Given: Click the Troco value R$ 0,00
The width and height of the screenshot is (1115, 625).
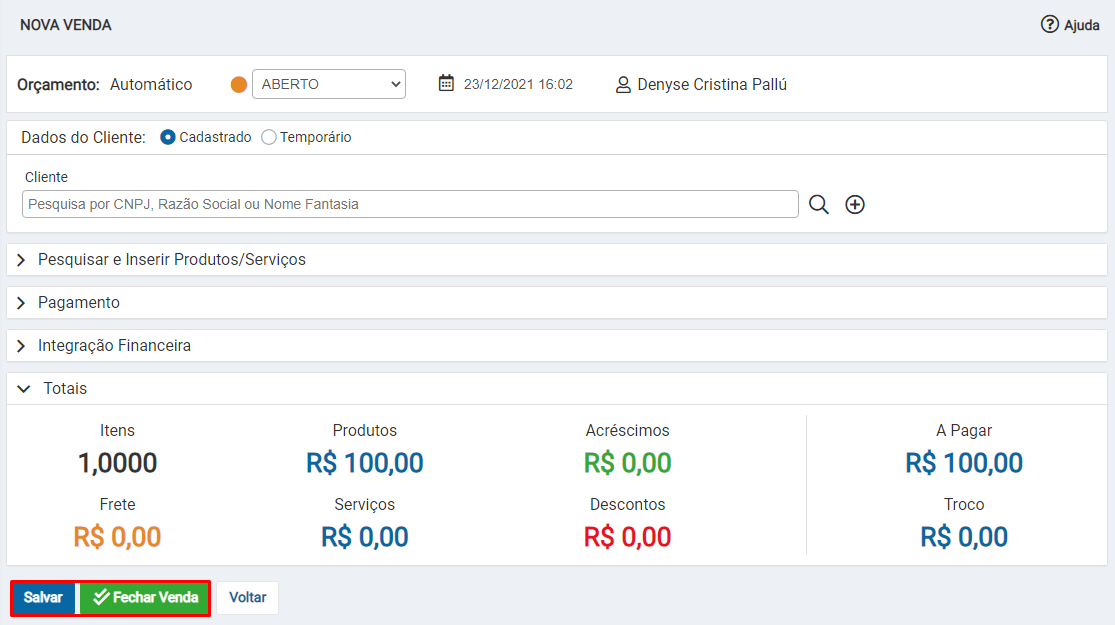Looking at the screenshot, I should (x=964, y=537).
